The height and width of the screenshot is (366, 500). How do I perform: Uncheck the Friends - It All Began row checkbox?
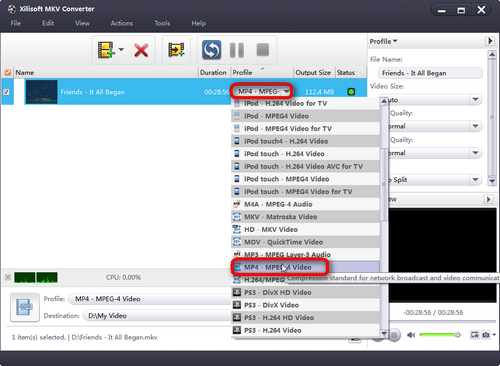tap(6, 92)
